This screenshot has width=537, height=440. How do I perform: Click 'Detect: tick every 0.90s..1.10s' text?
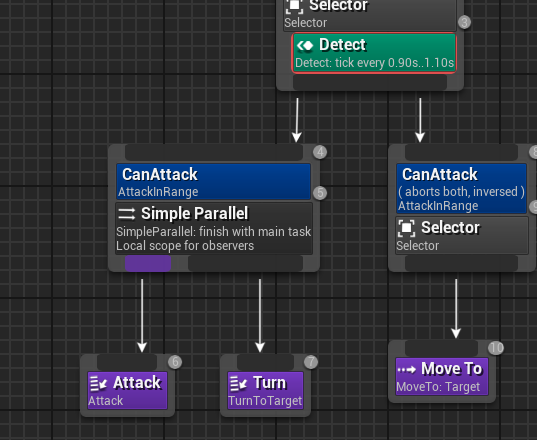[374, 63]
